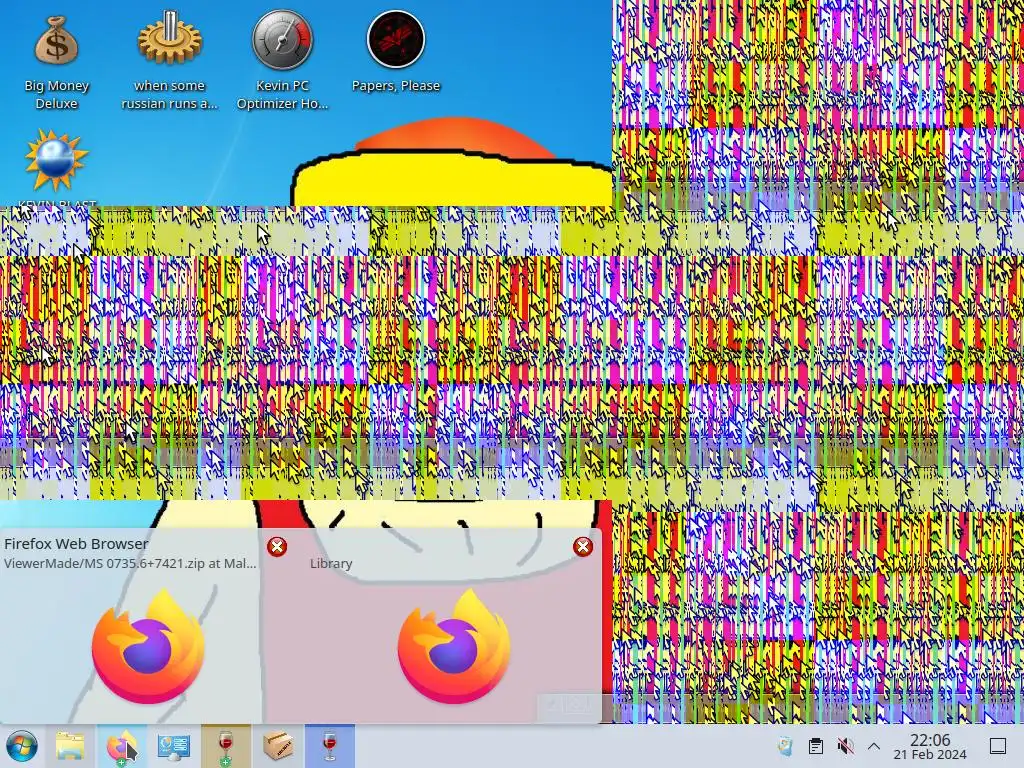Open the recycle bin tray icon
The width and height of the screenshot is (1024, 768).
click(x=786, y=746)
